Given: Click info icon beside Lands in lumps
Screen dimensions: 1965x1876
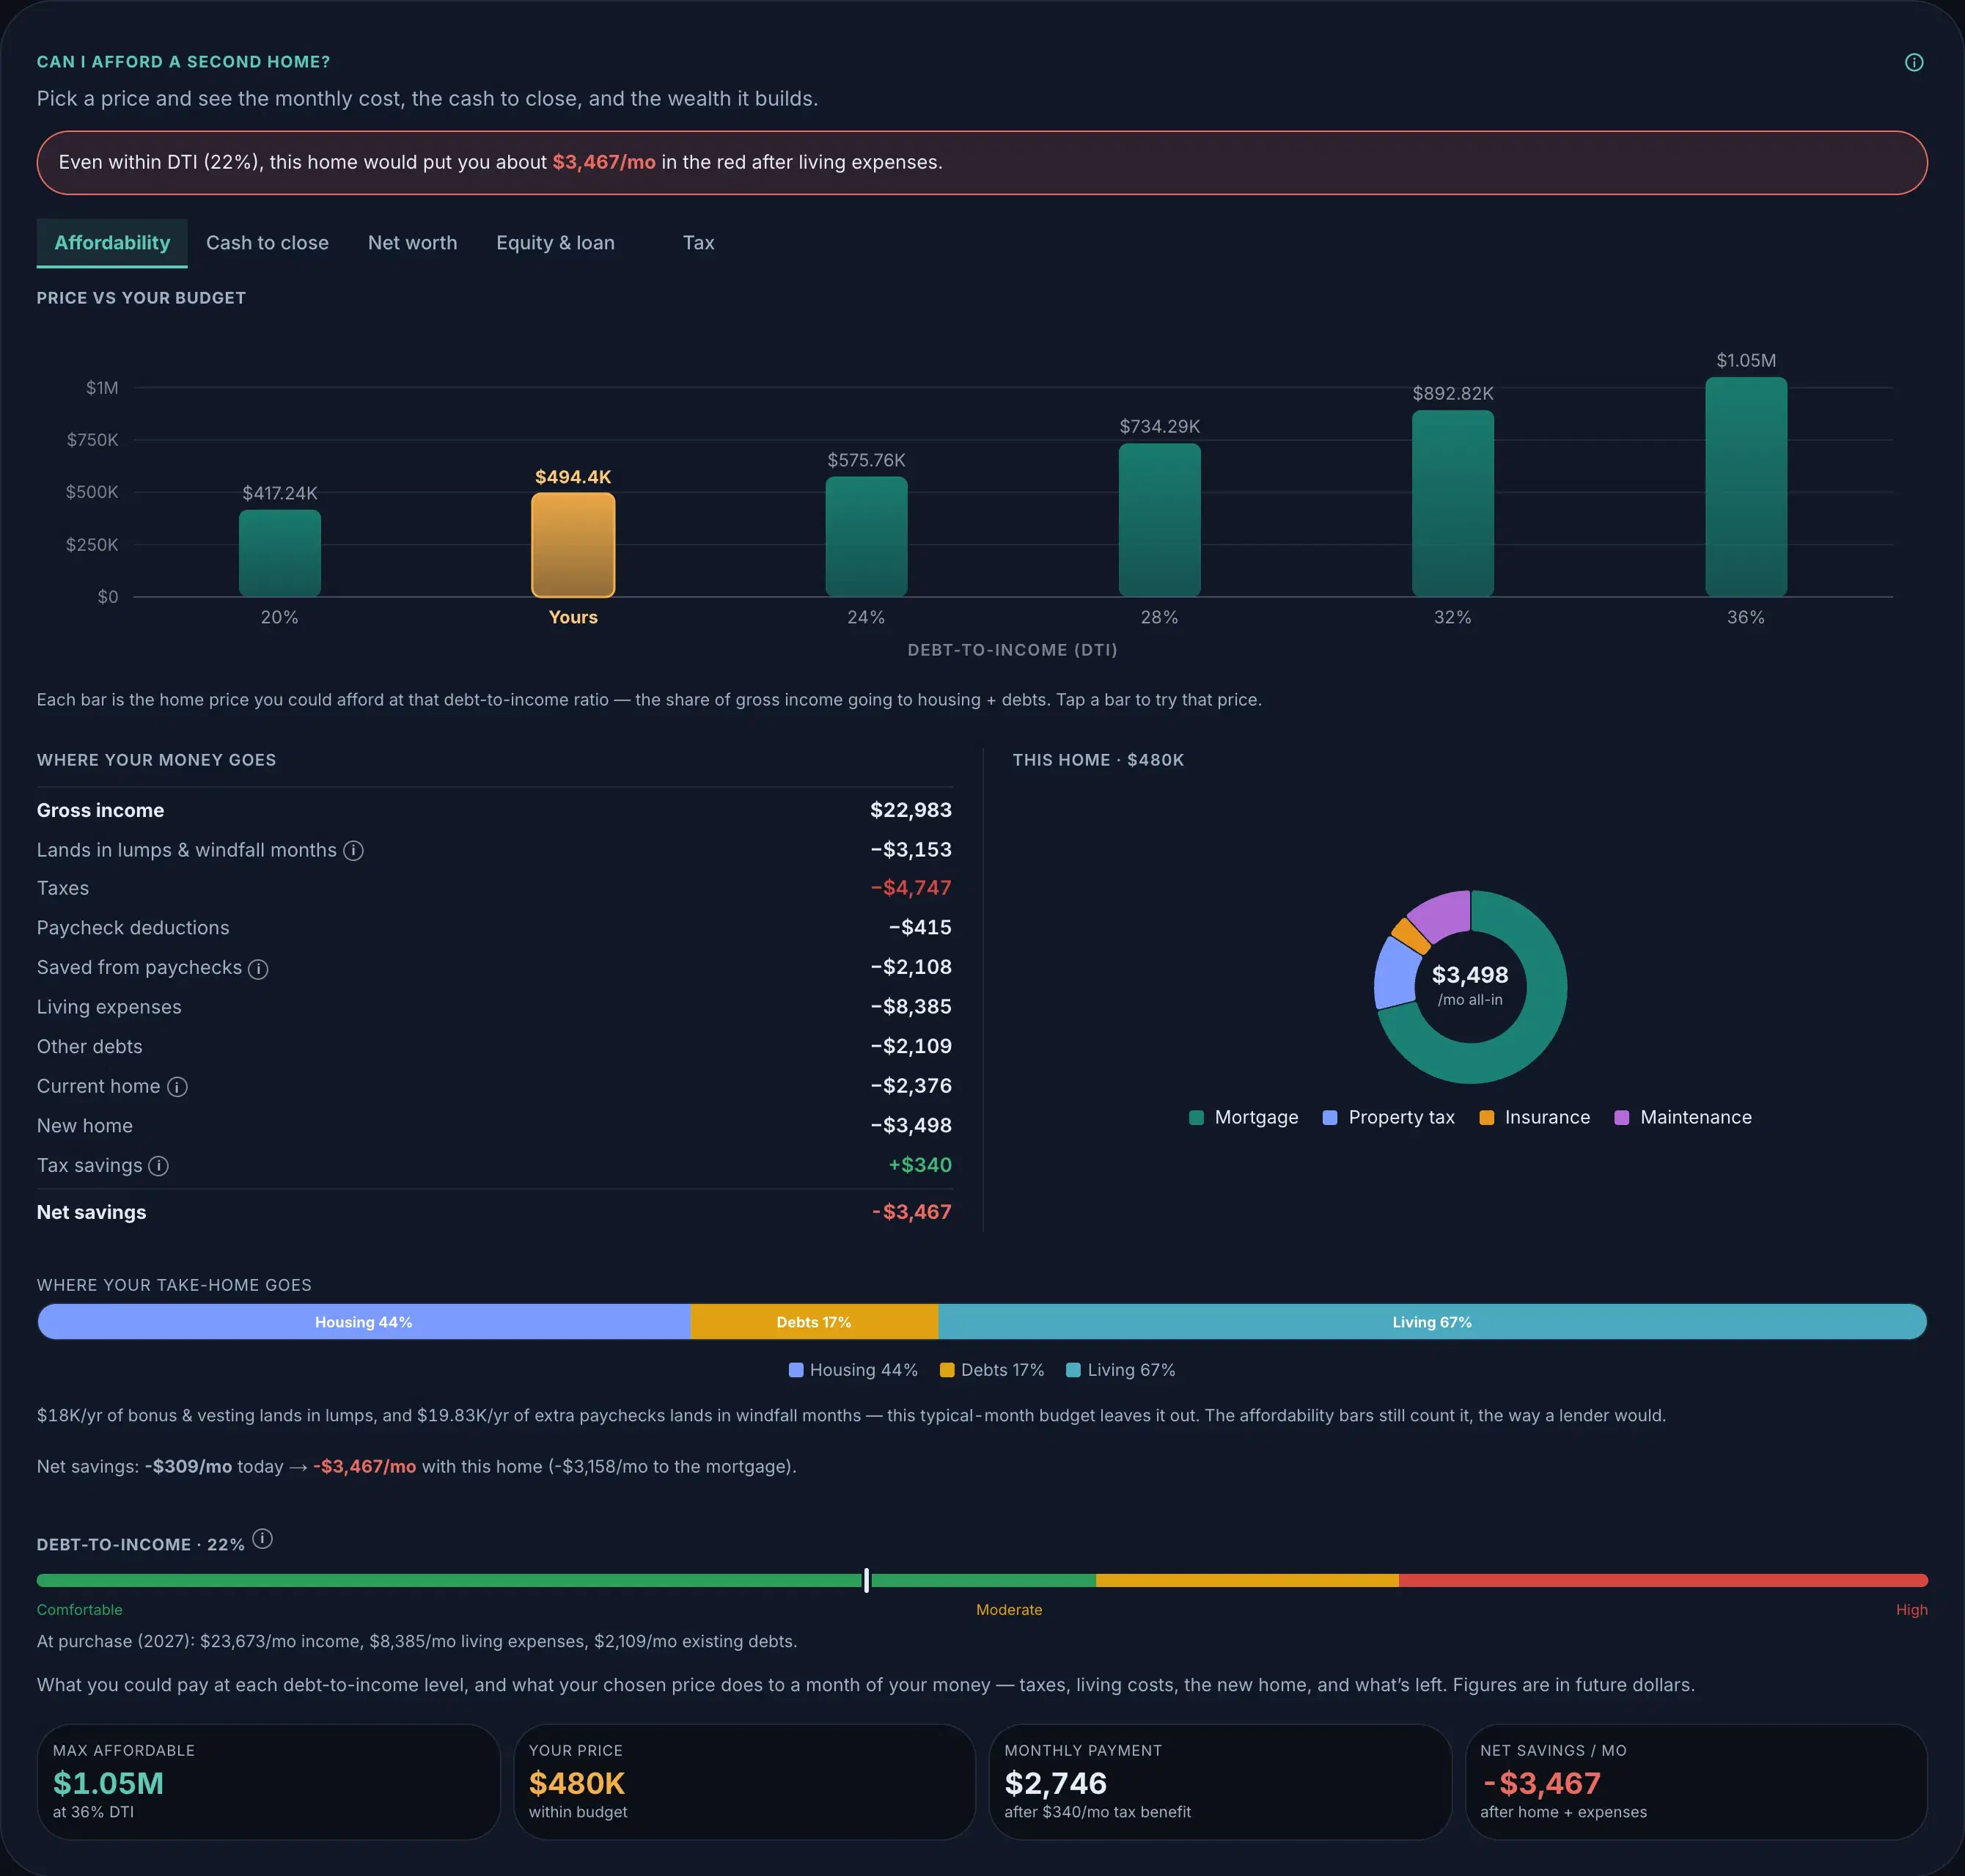Looking at the screenshot, I should (353, 850).
